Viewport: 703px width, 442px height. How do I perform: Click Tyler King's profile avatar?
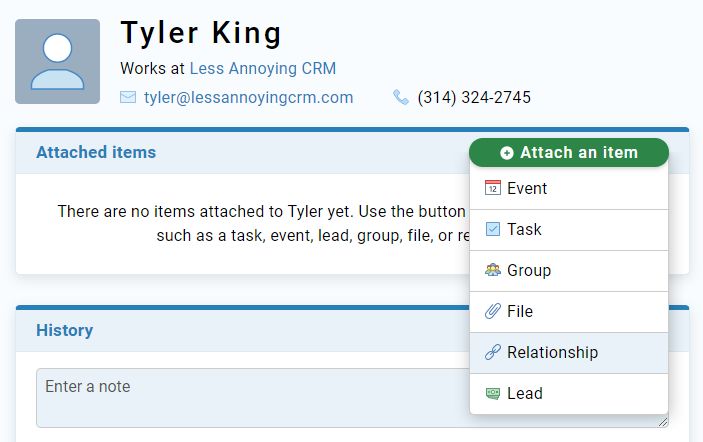(57, 61)
